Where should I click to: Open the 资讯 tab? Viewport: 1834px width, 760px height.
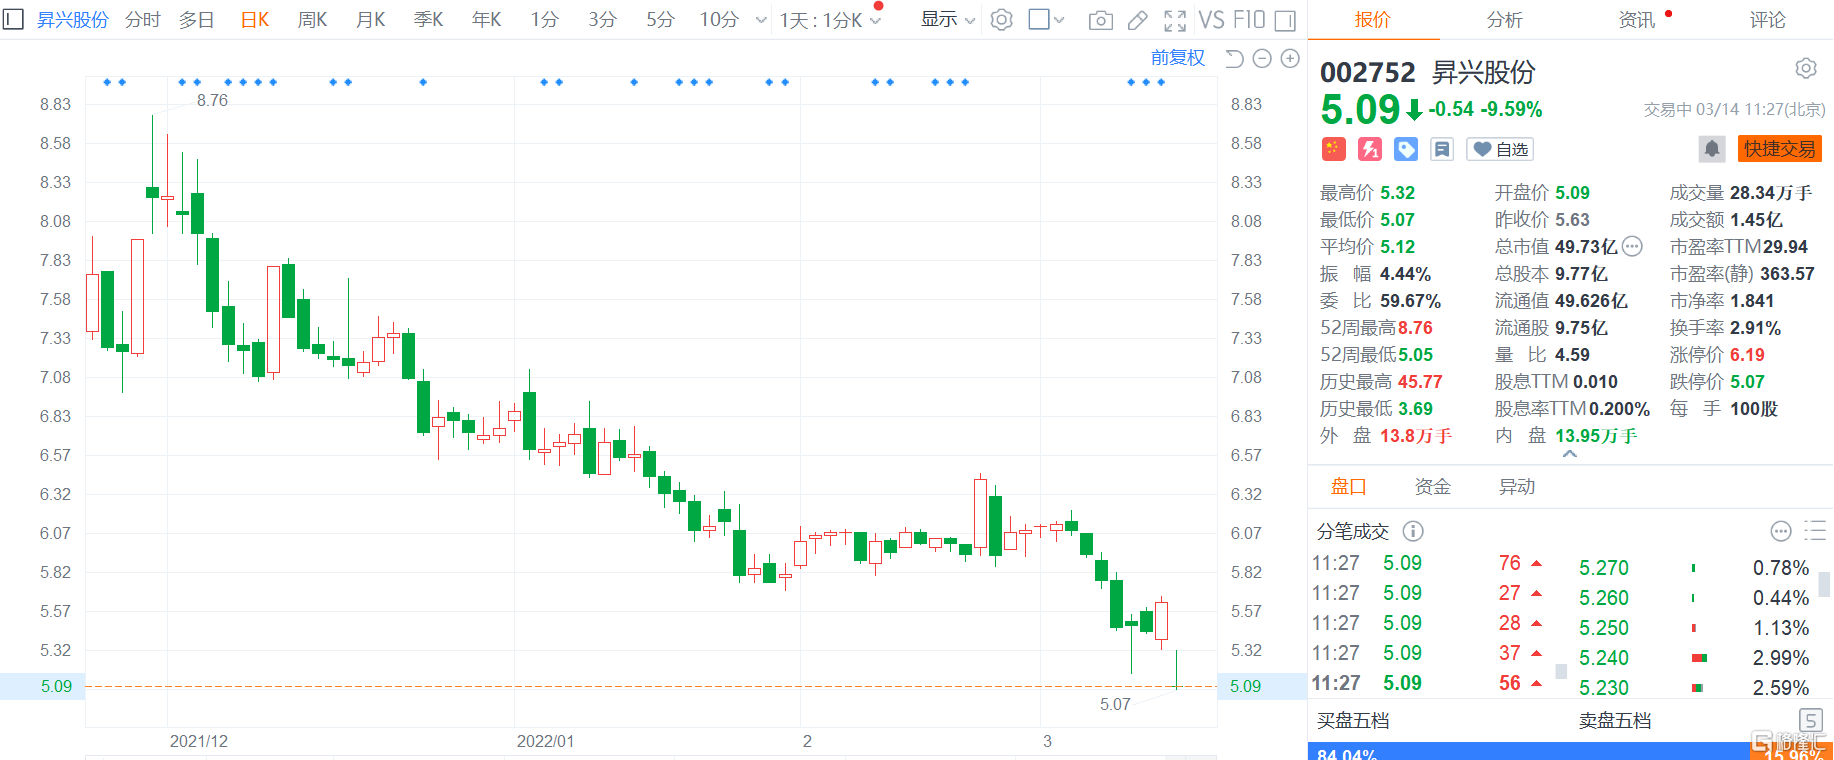pos(1637,20)
